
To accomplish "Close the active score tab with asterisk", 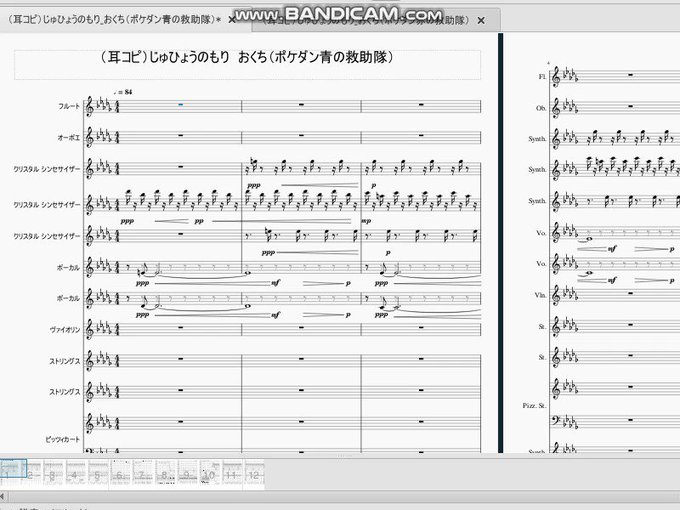I will click(x=232, y=20).
